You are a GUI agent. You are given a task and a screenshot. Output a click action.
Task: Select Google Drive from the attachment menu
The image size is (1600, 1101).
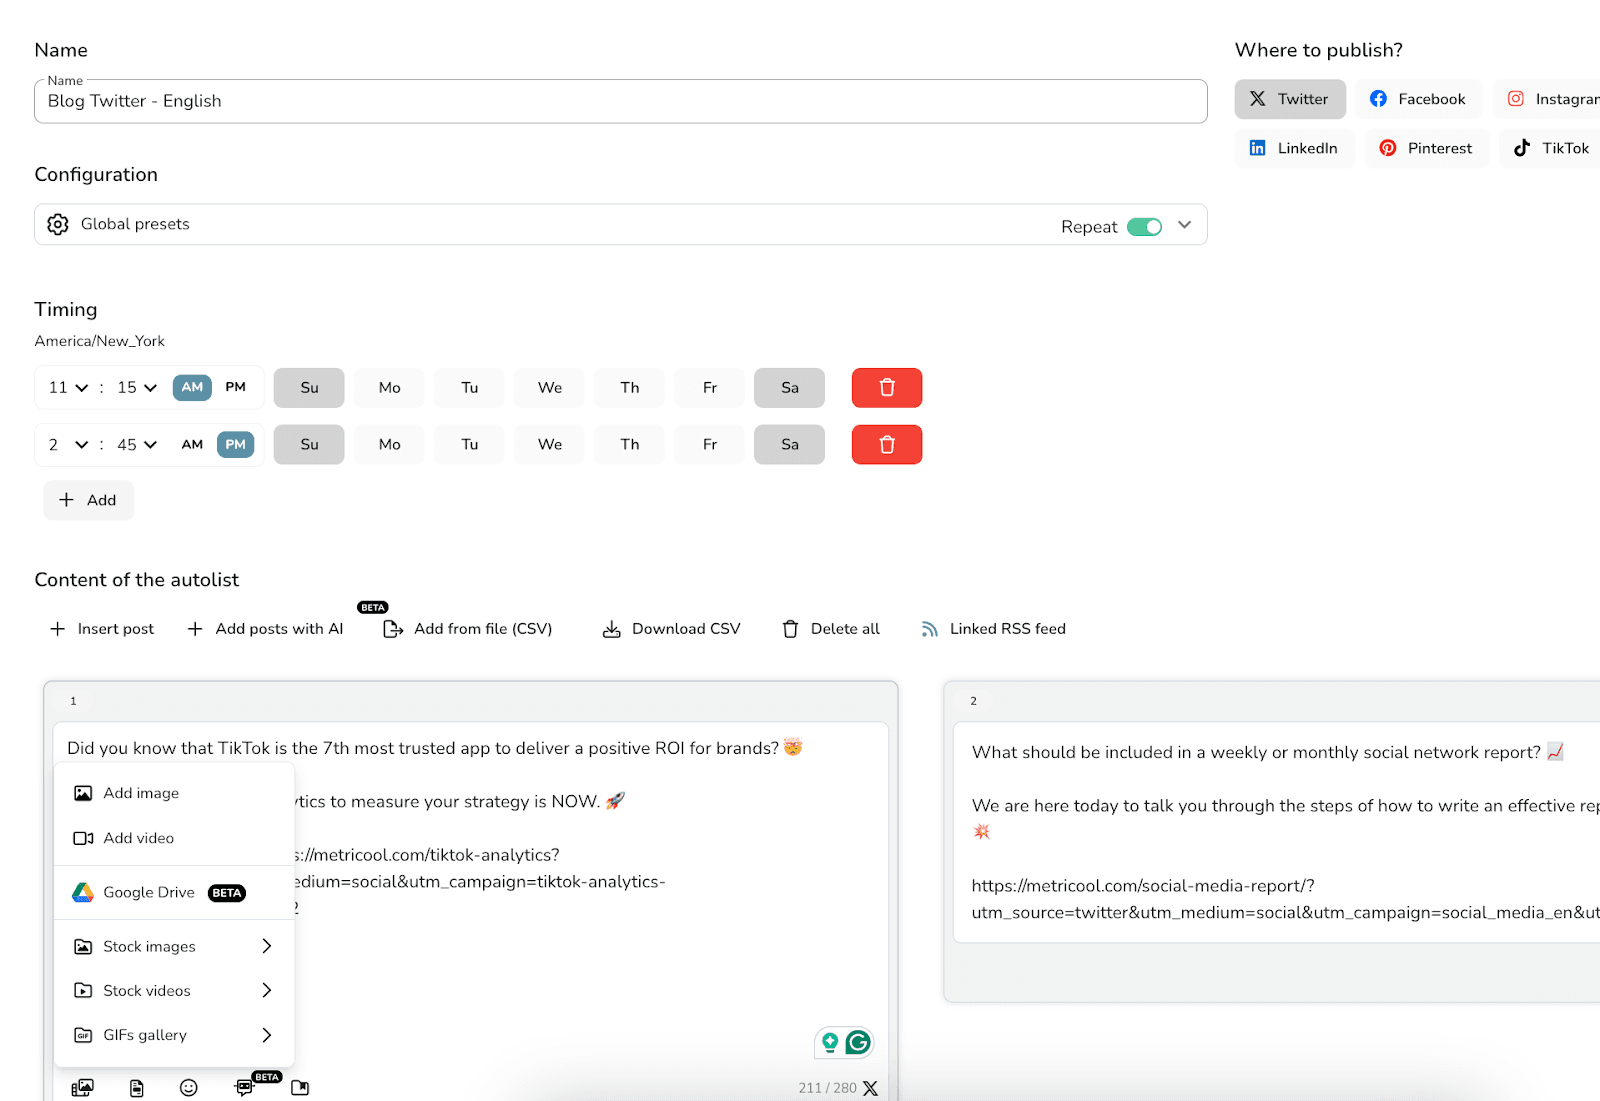[x=148, y=892]
